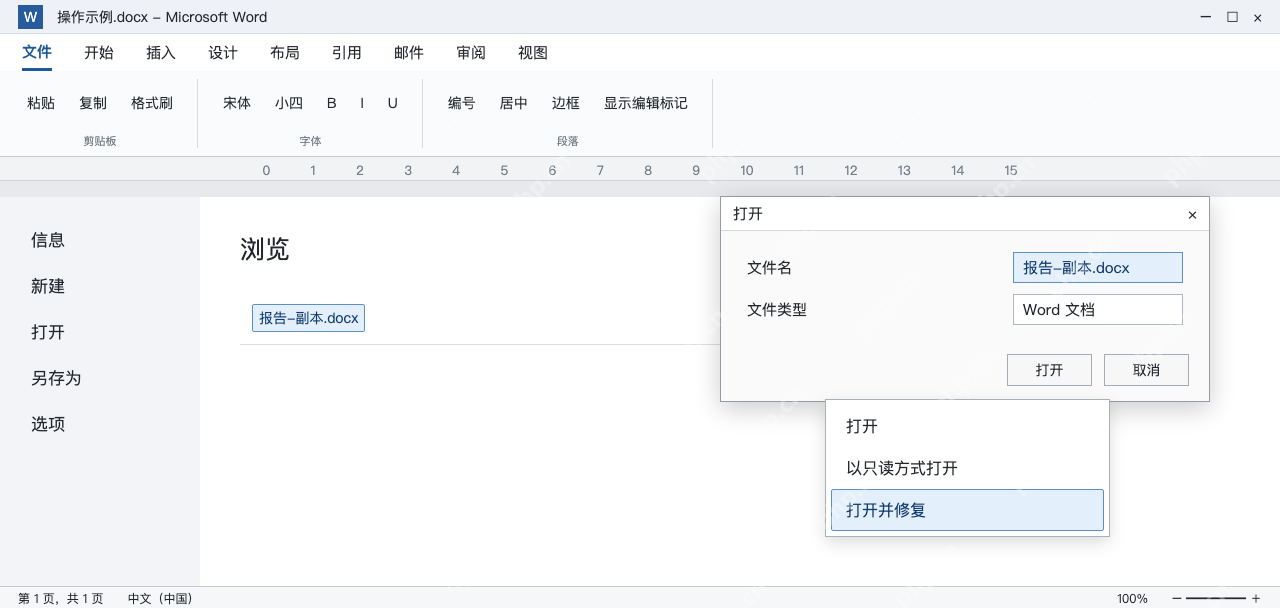
Task: Select the first 打开 entry in the dropdown menu
Action: pyautogui.click(x=967, y=426)
